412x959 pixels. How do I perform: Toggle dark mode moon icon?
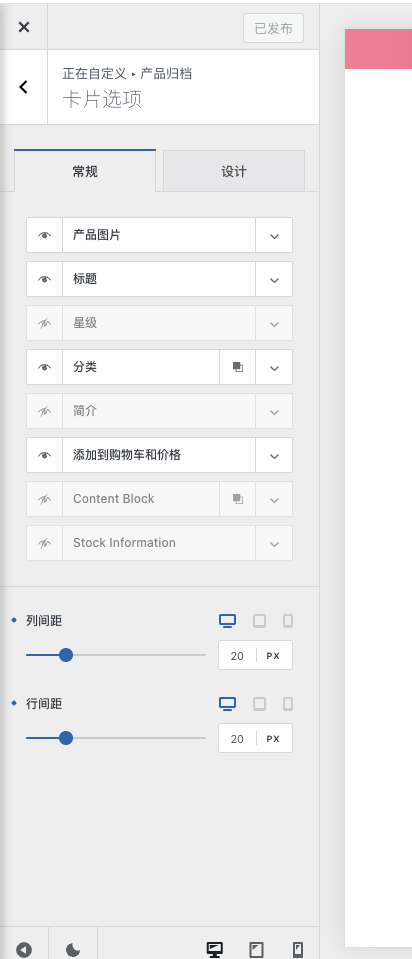(x=73, y=950)
